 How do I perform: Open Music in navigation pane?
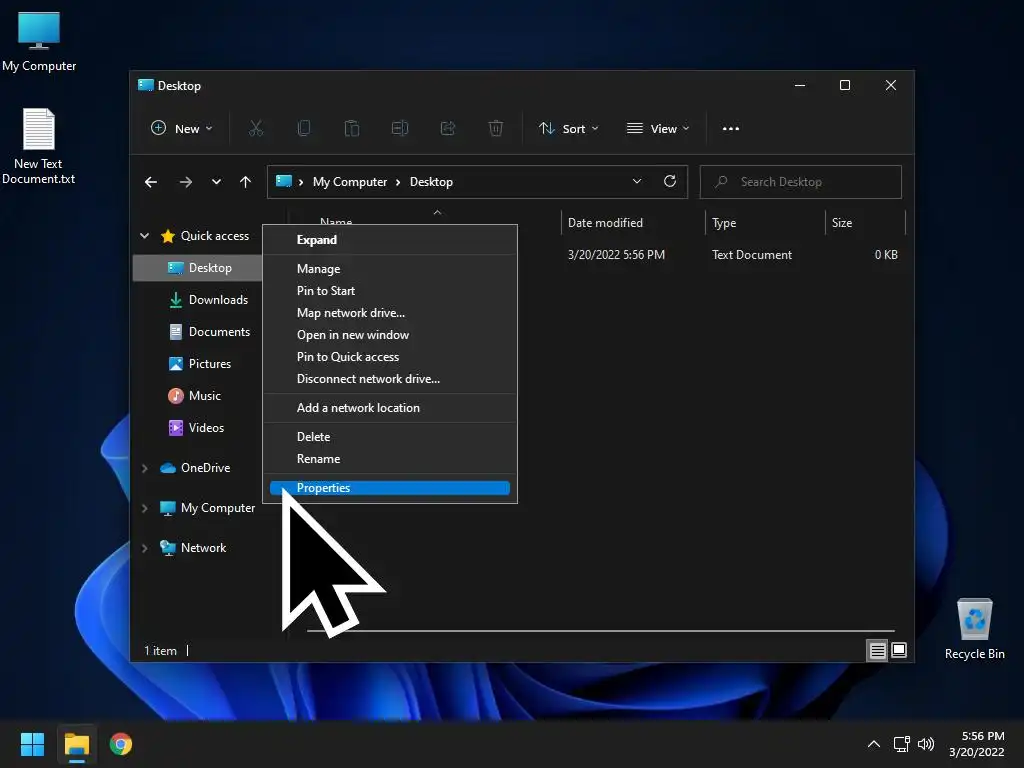(195, 396)
